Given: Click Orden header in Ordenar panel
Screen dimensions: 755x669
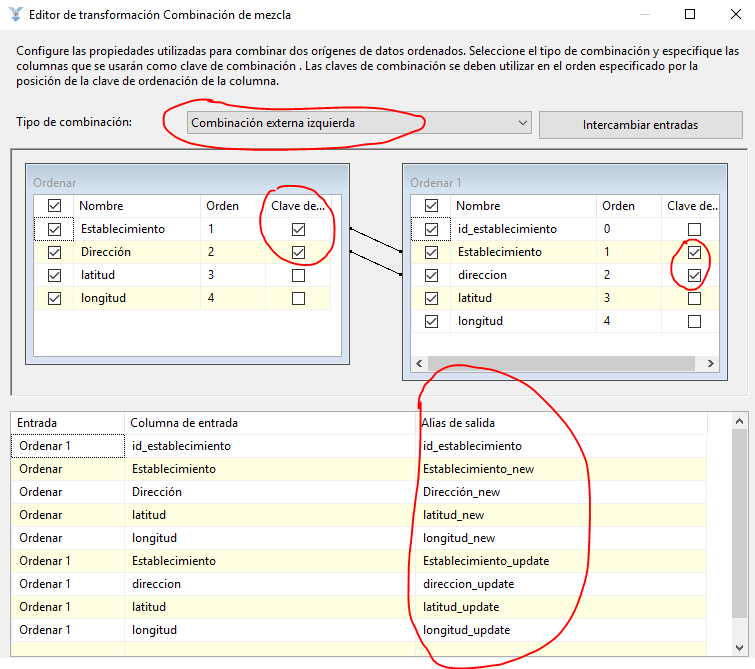Looking at the screenshot, I should coord(232,206).
